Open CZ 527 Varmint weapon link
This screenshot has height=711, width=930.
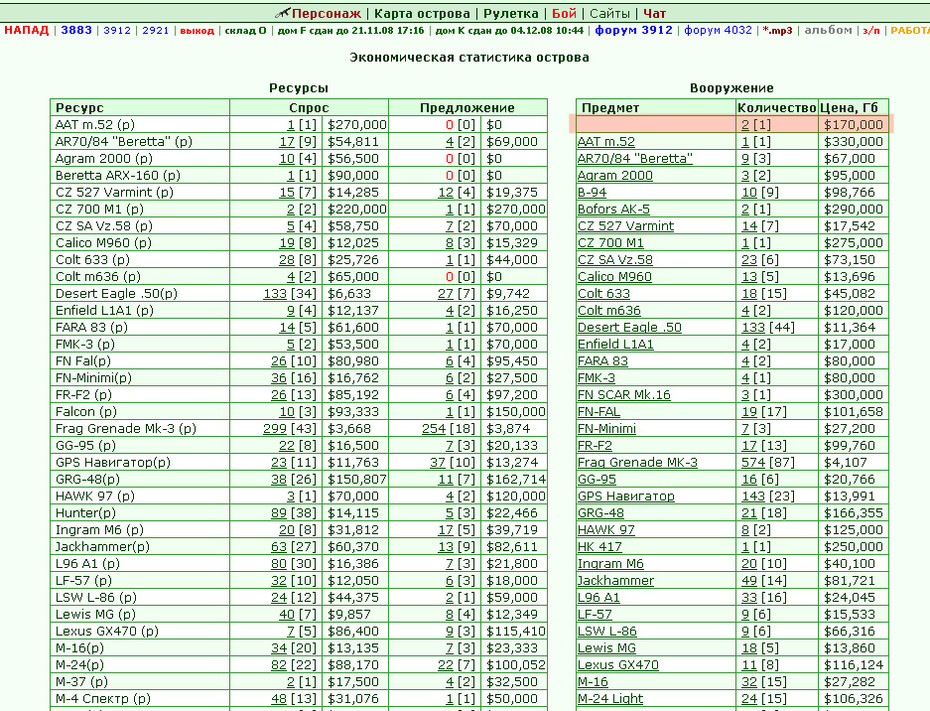click(x=626, y=227)
